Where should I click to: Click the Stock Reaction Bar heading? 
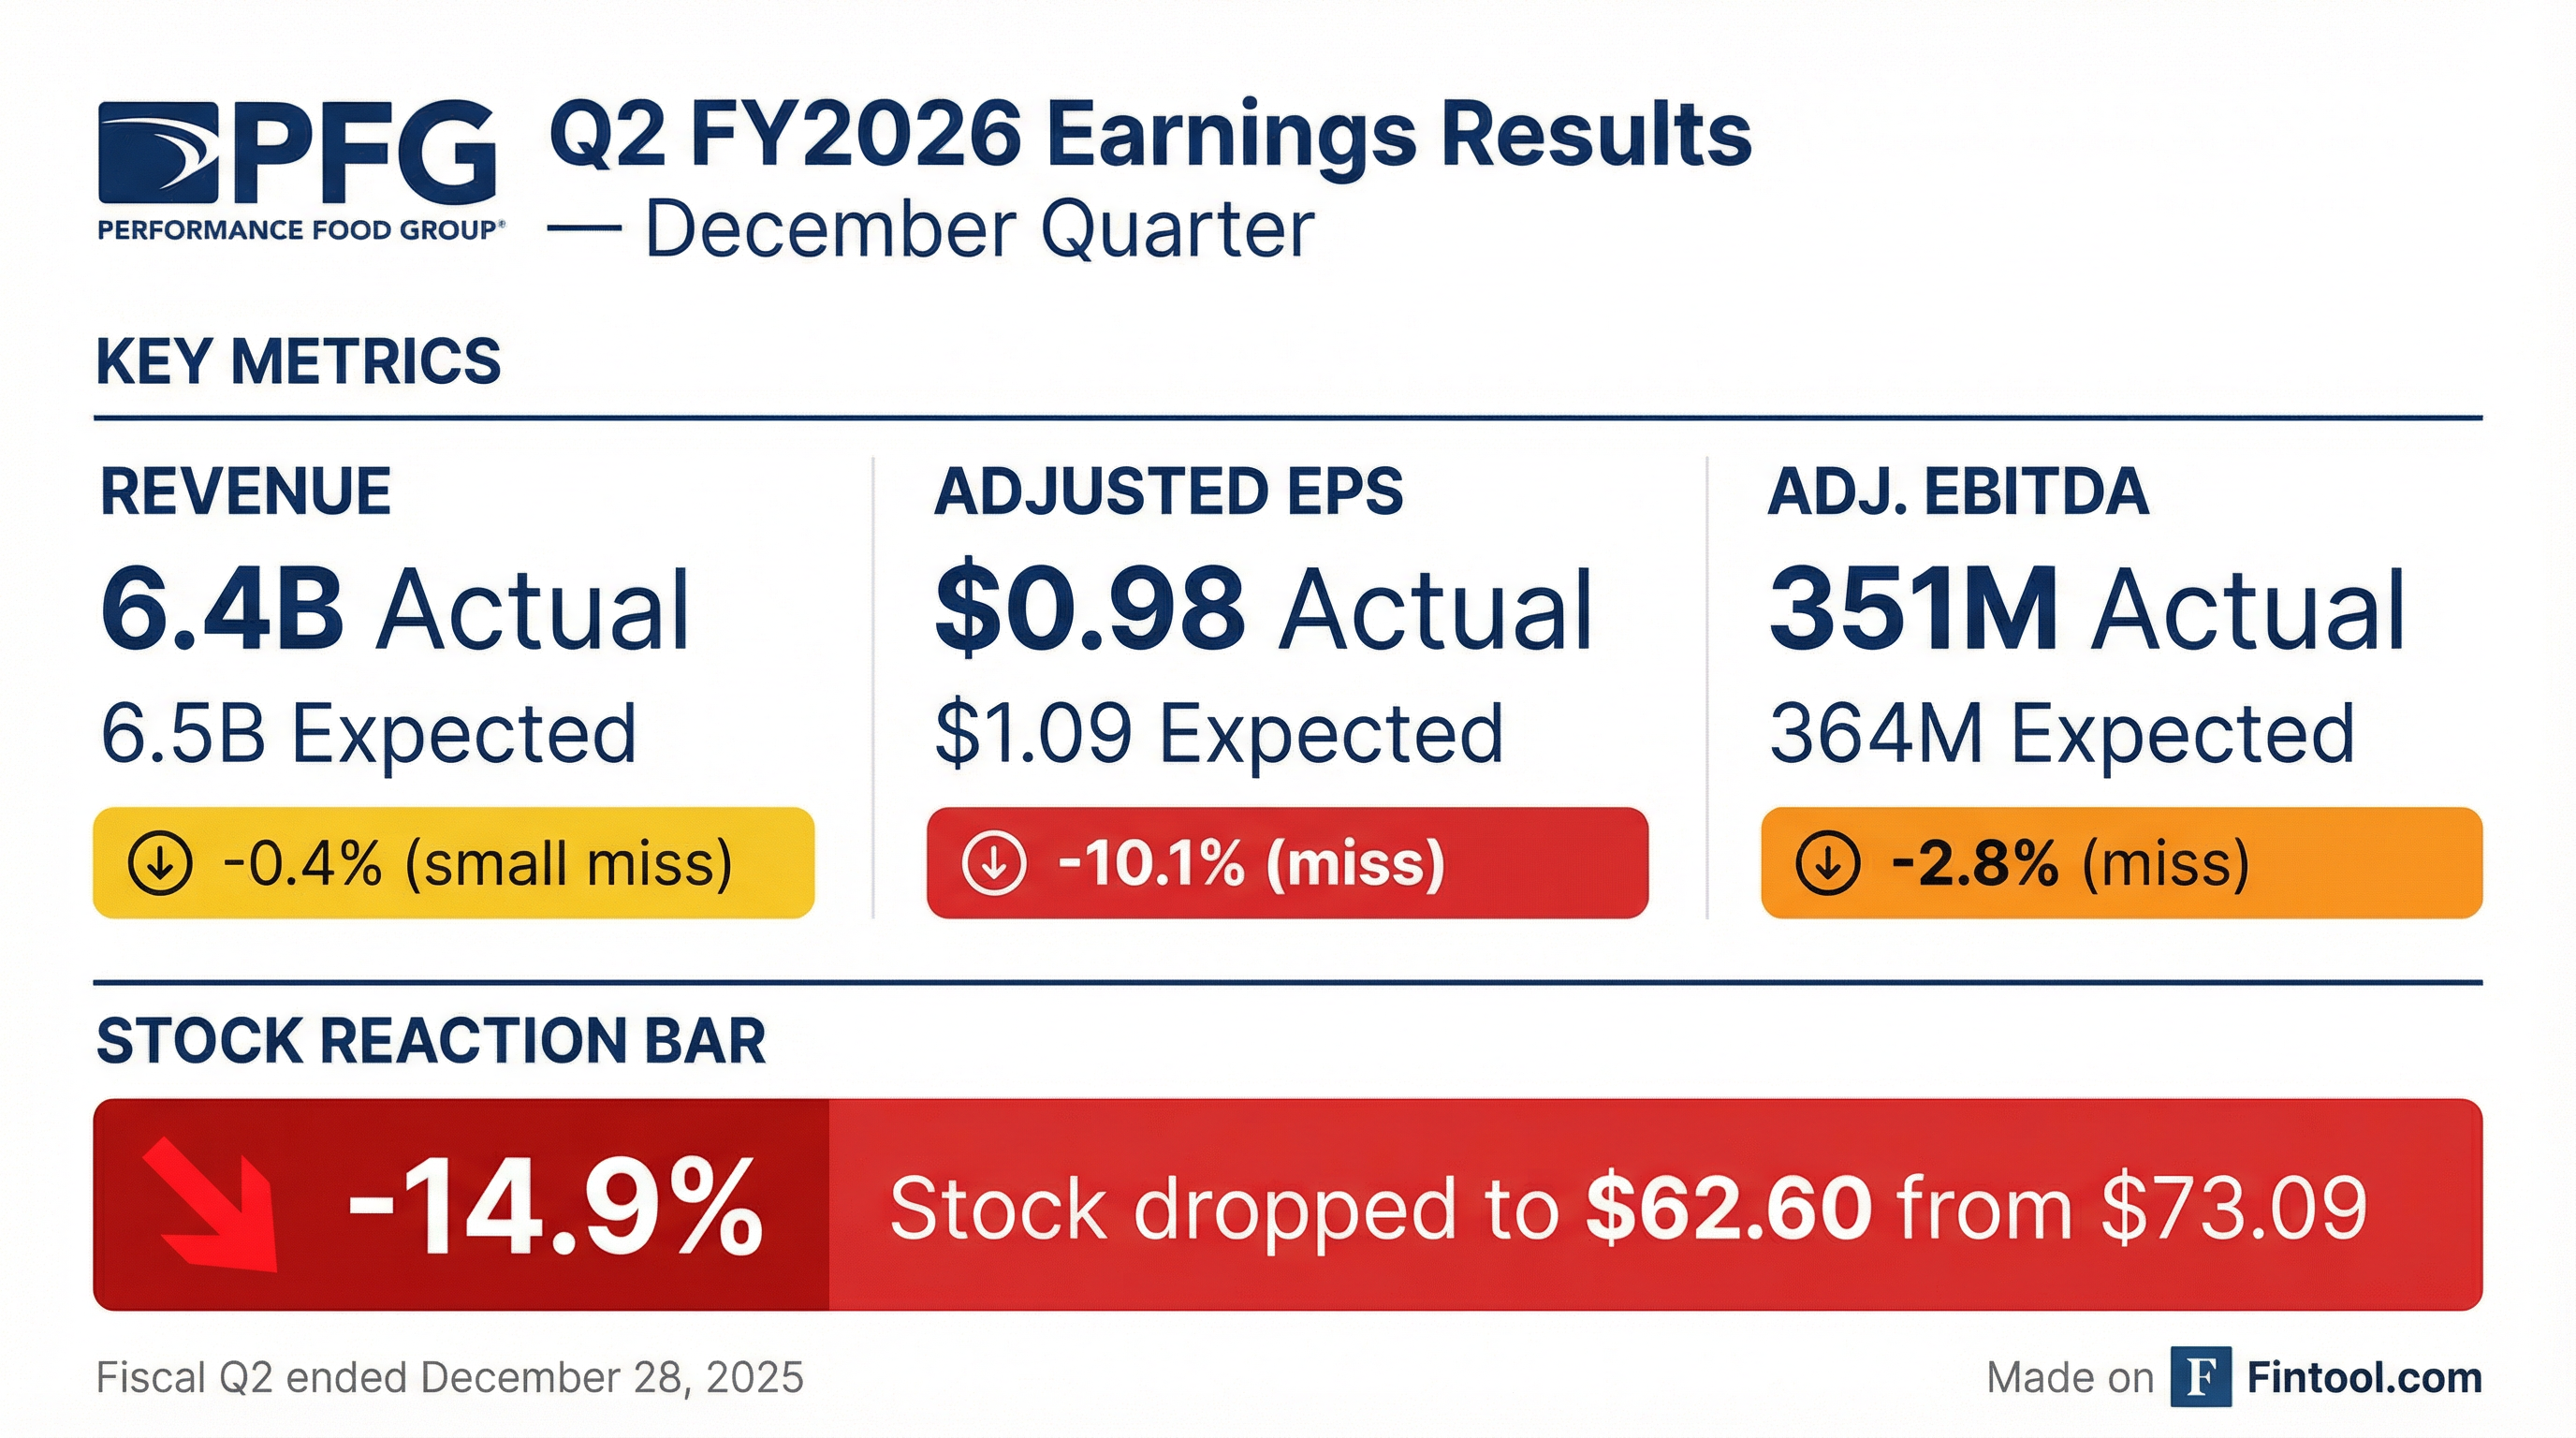click(431, 1041)
